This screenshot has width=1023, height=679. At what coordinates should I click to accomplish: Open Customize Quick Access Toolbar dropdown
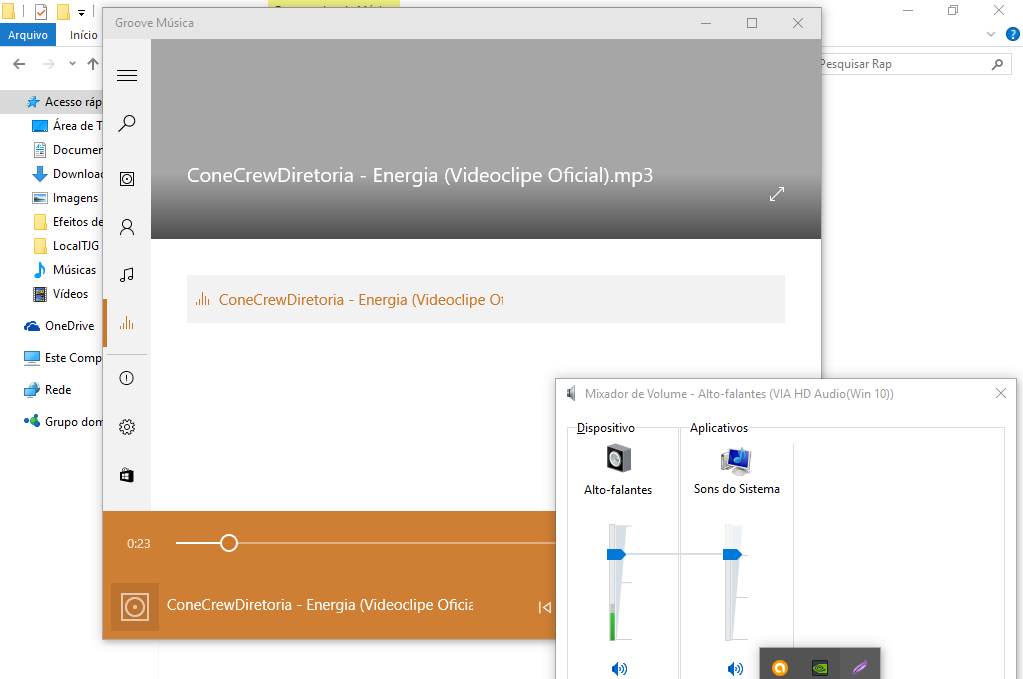click(x=82, y=12)
